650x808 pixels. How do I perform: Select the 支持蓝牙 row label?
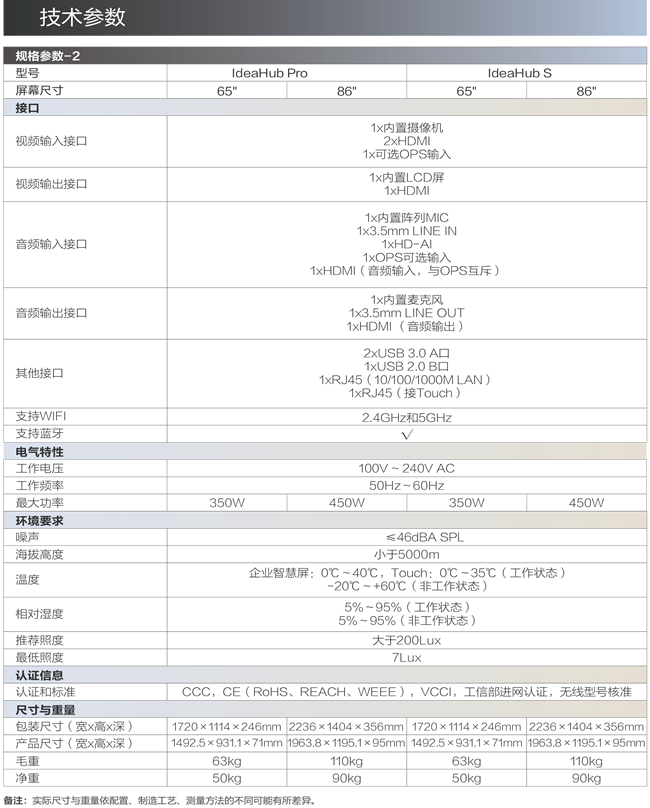point(39,433)
